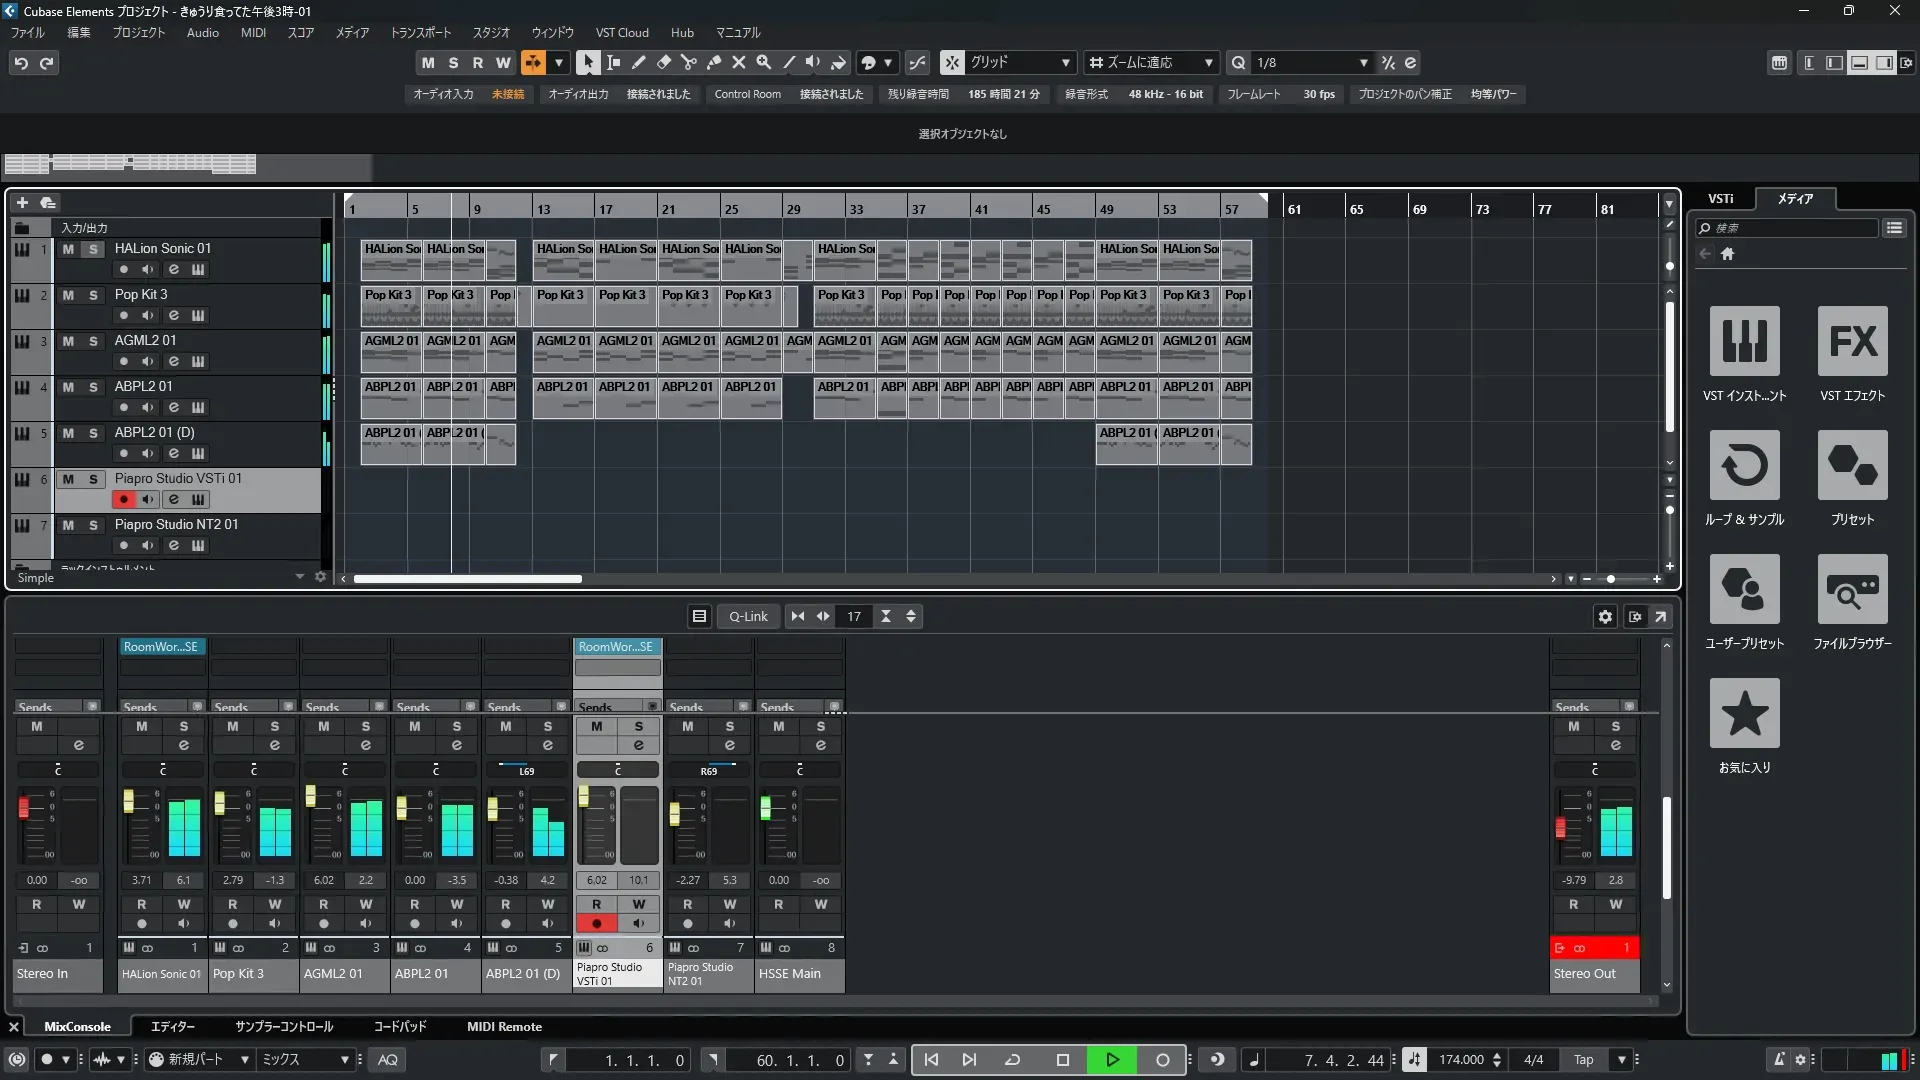1920x1080 pixels.
Task: Disable record on Piapro Studio VSTi 01
Action: point(123,499)
